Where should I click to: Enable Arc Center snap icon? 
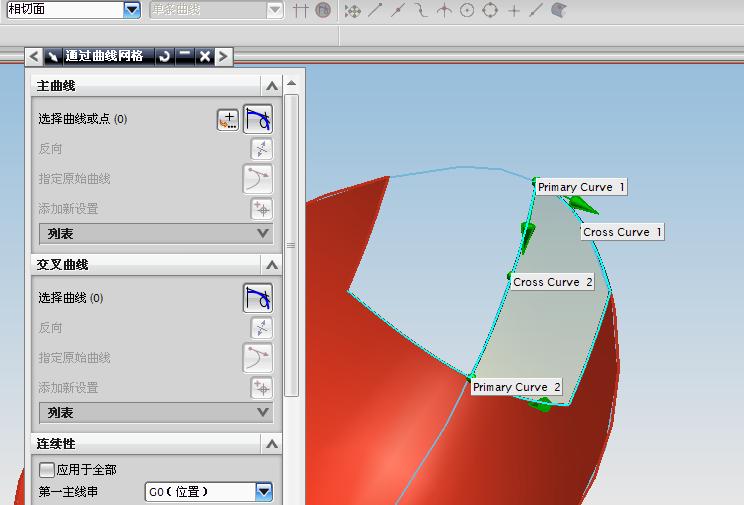pyautogui.click(x=467, y=10)
